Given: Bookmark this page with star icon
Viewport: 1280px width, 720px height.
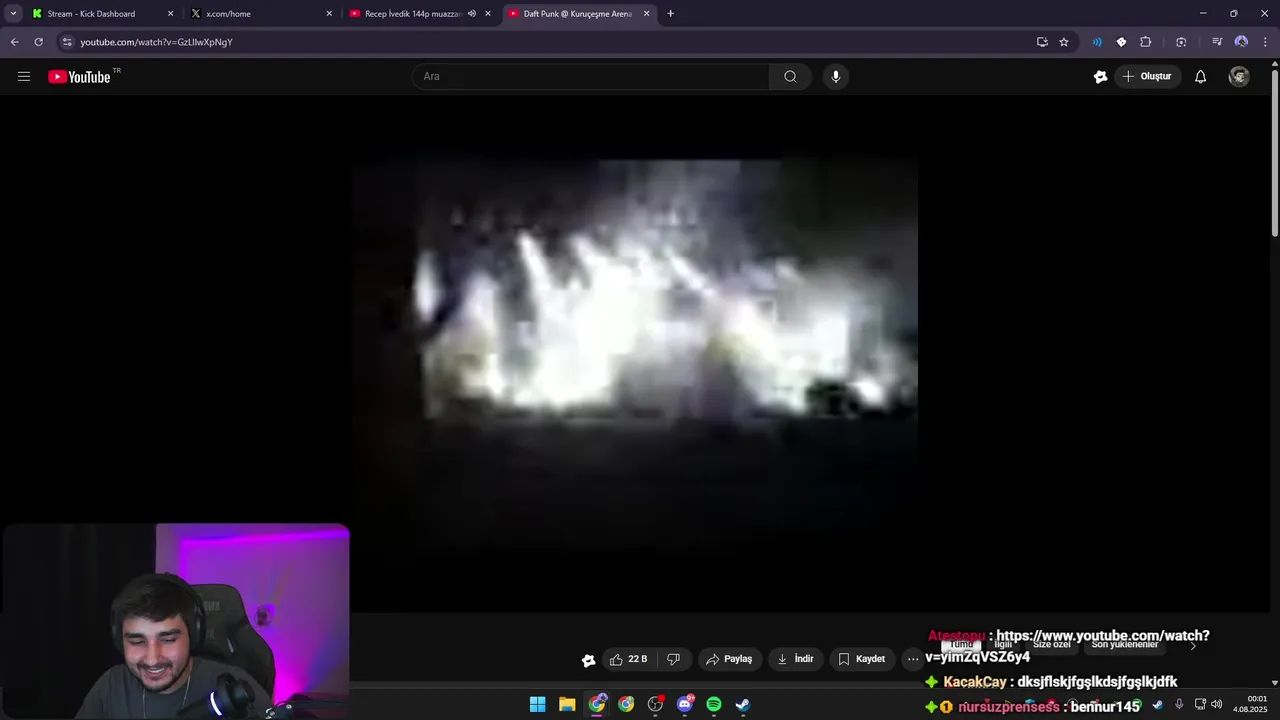Looking at the screenshot, I should (x=1064, y=42).
